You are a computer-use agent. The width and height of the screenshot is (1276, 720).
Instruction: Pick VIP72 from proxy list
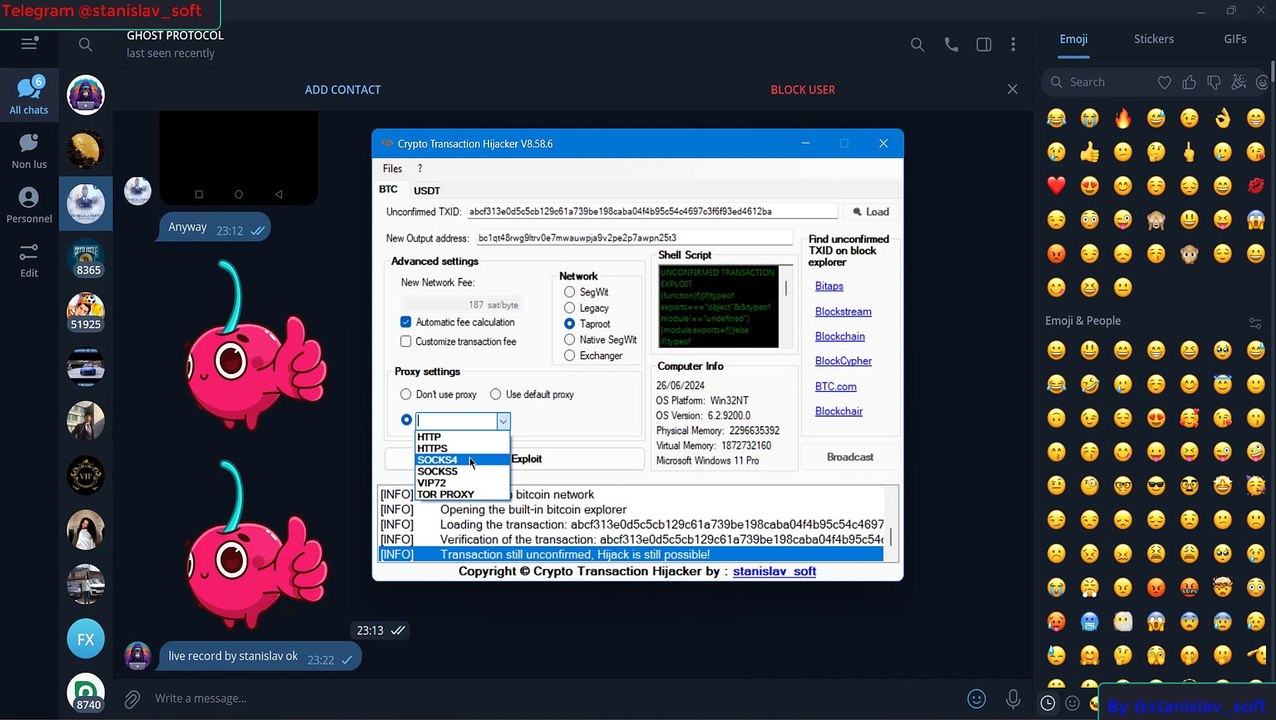click(462, 483)
